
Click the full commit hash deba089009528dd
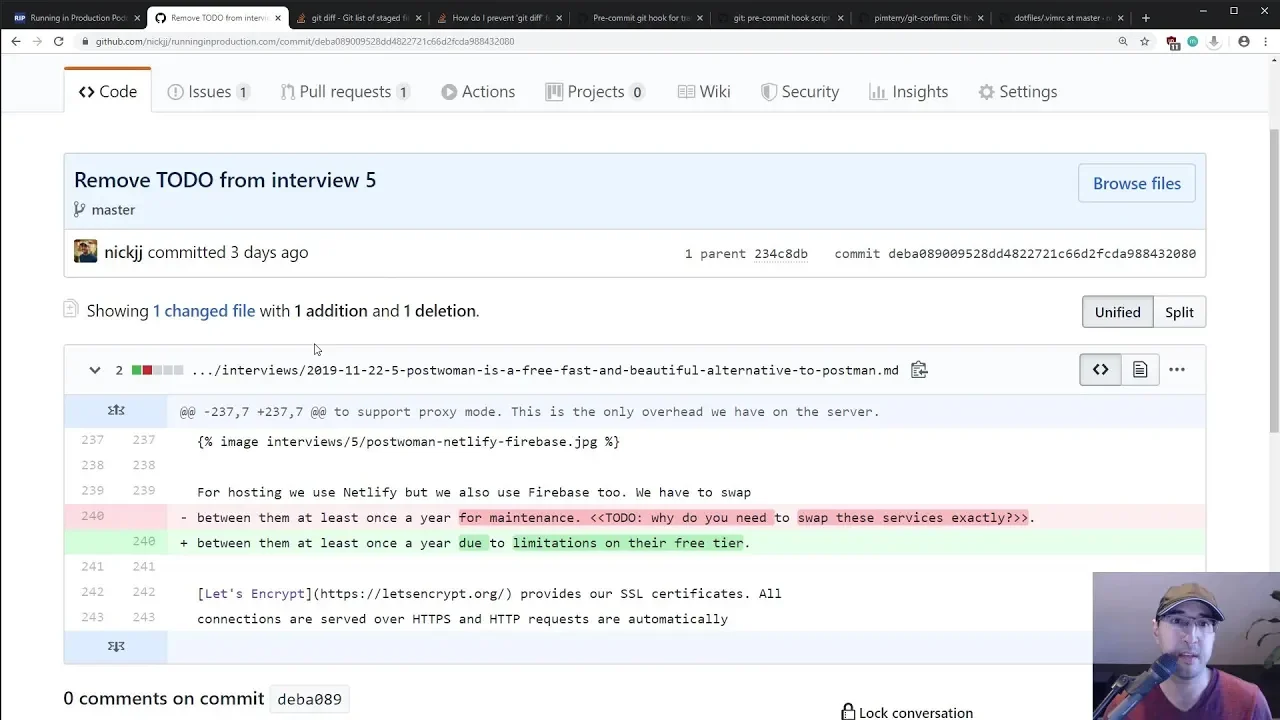coord(1042,254)
